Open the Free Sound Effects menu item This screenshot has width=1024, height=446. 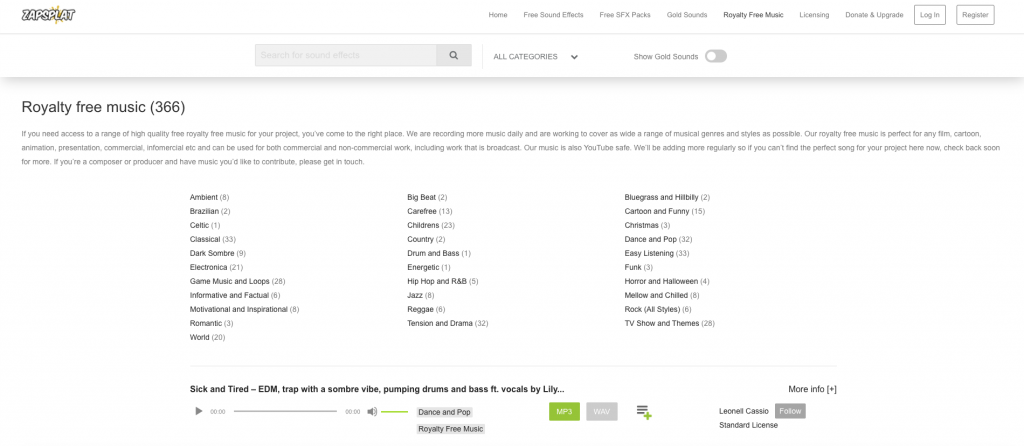[x=553, y=15]
